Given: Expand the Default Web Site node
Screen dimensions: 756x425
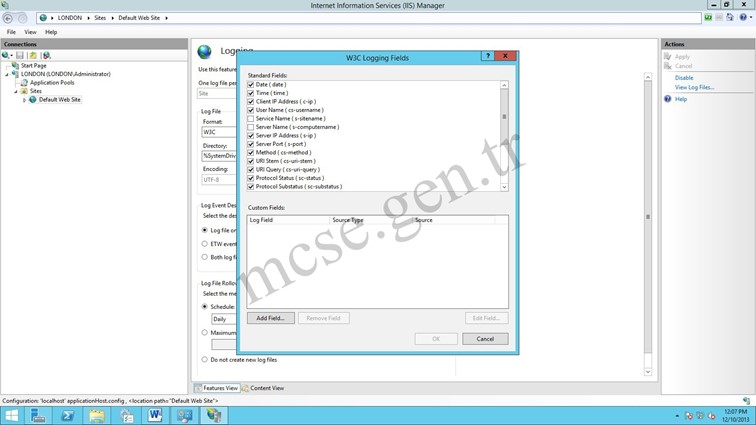Looking at the screenshot, I should [x=24, y=100].
